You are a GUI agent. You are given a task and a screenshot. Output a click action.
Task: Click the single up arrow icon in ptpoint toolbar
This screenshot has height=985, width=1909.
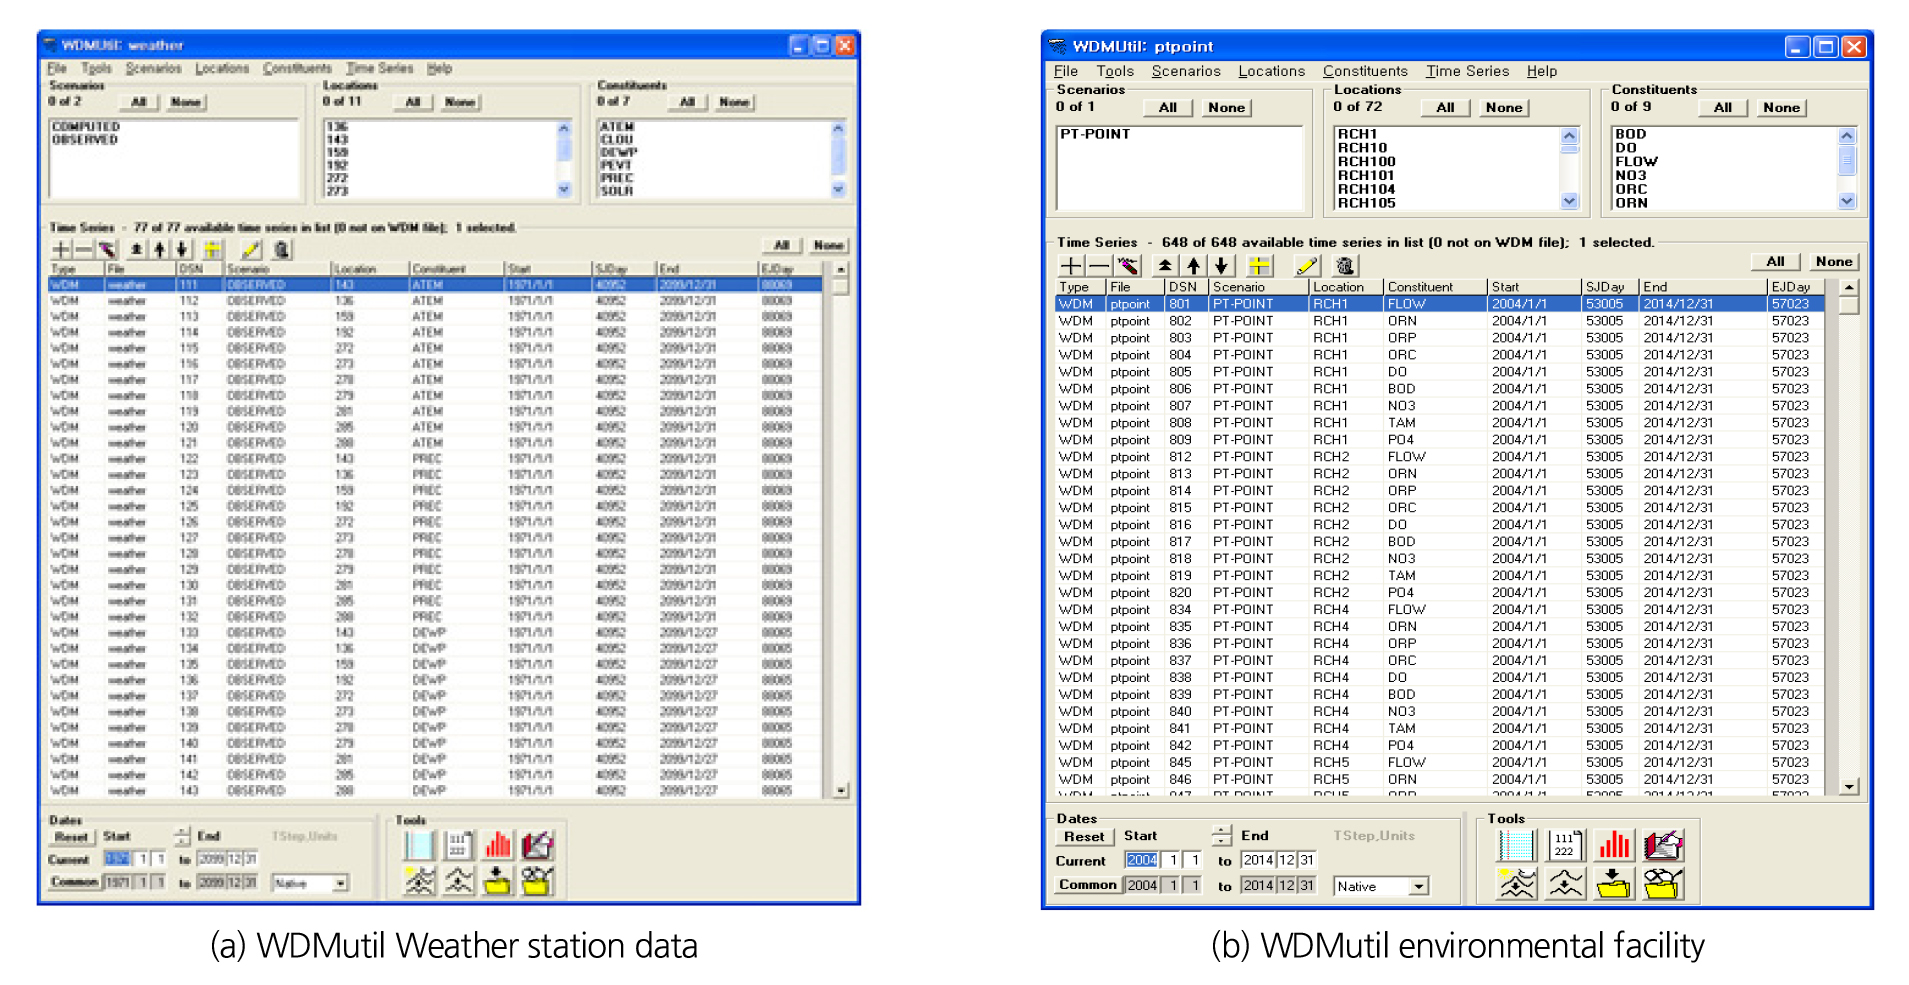[x=1193, y=265]
